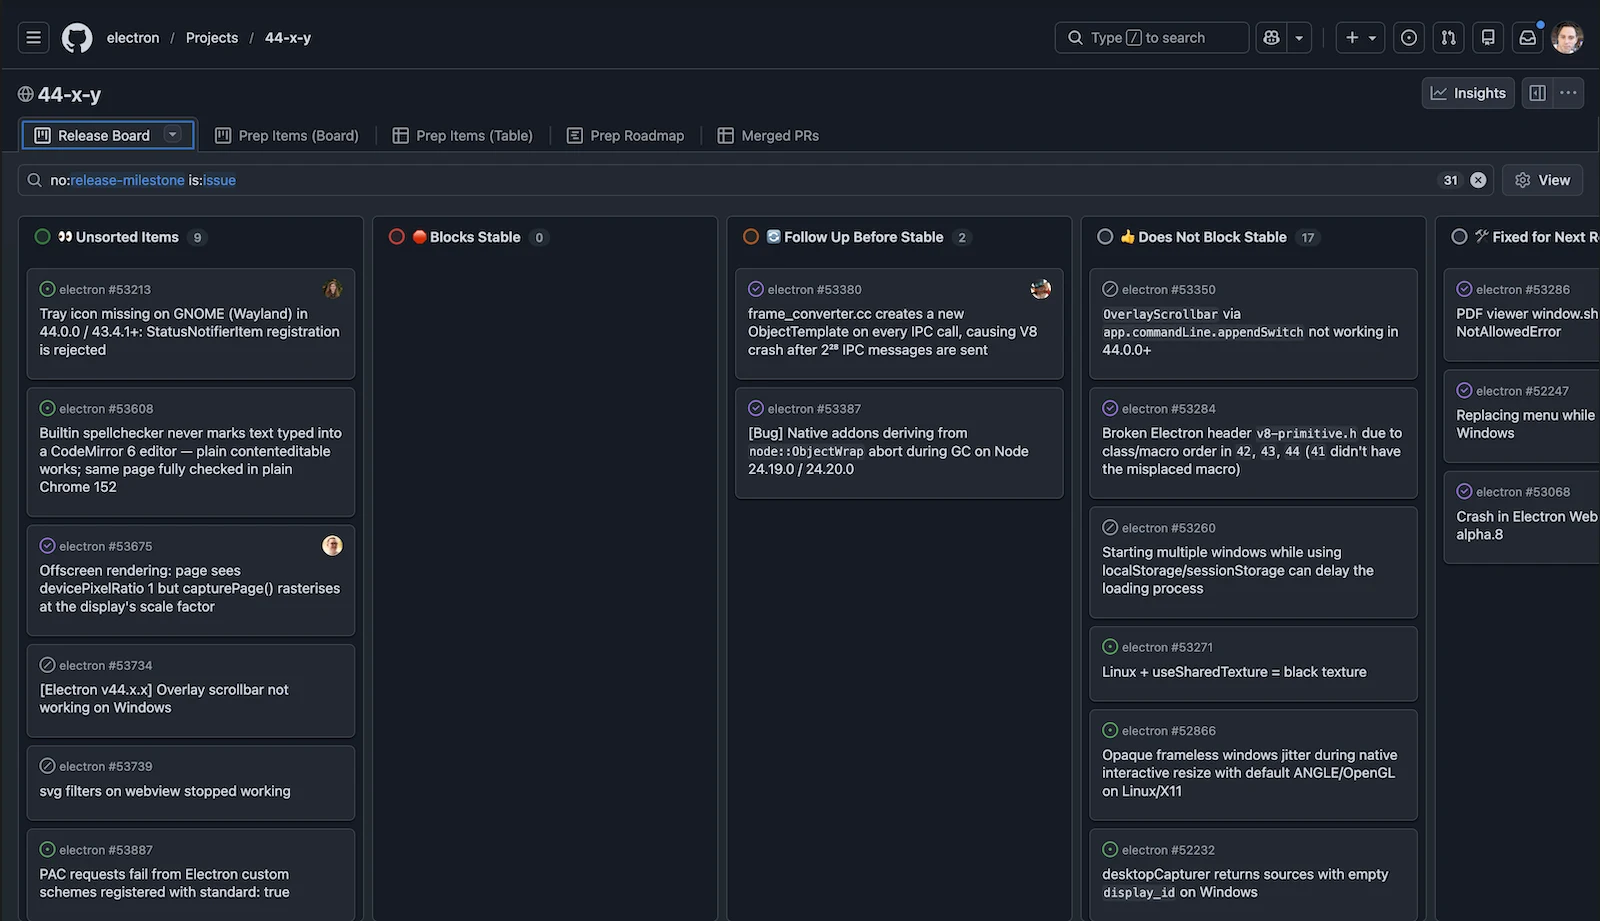Image resolution: width=1600 pixels, height=921 pixels.
Task: Open the create new plus menu
Action: click(1360, 38)
